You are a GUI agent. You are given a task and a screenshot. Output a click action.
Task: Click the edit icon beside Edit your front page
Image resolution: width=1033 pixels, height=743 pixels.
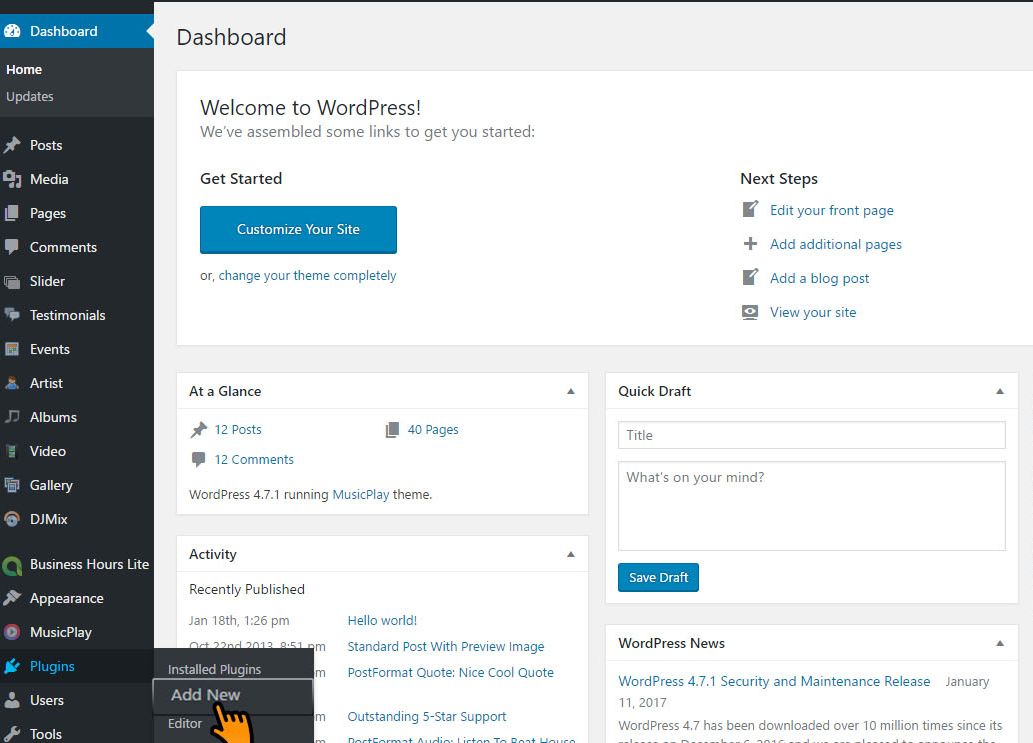tap(750, 209)
